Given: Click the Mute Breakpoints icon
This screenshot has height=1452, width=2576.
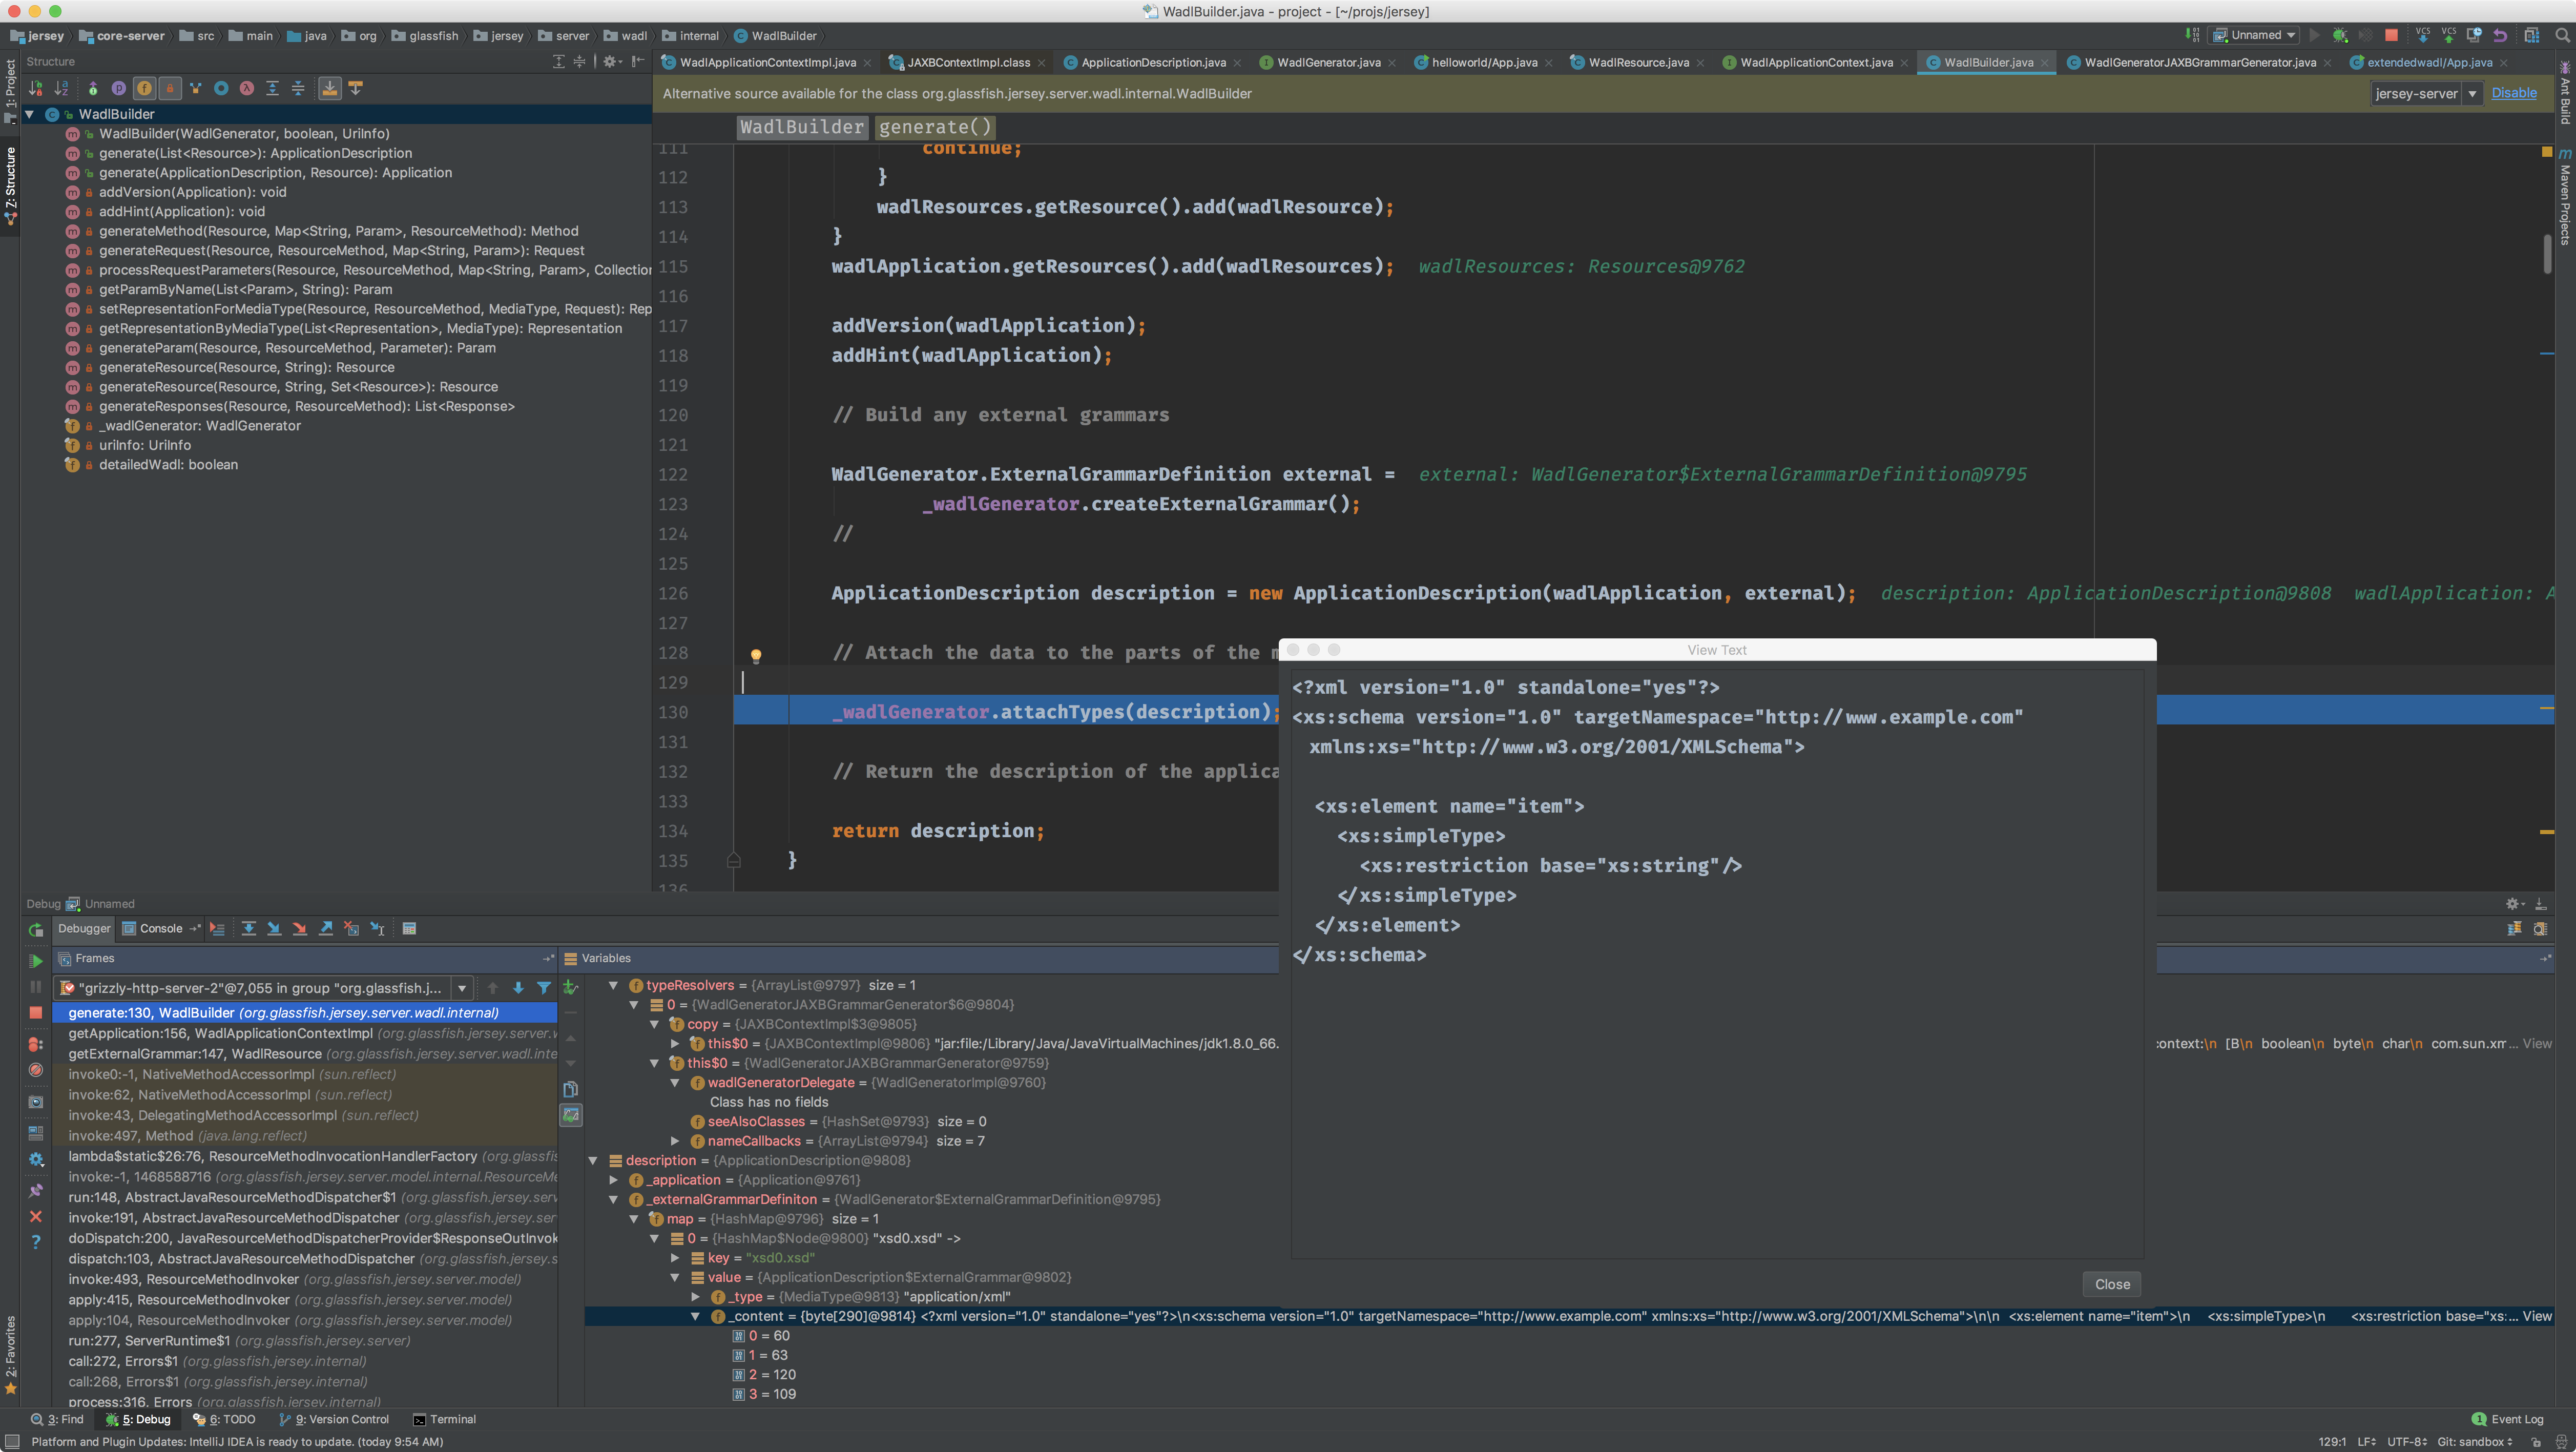Looking at the screenshot, I should [36, 1070].
